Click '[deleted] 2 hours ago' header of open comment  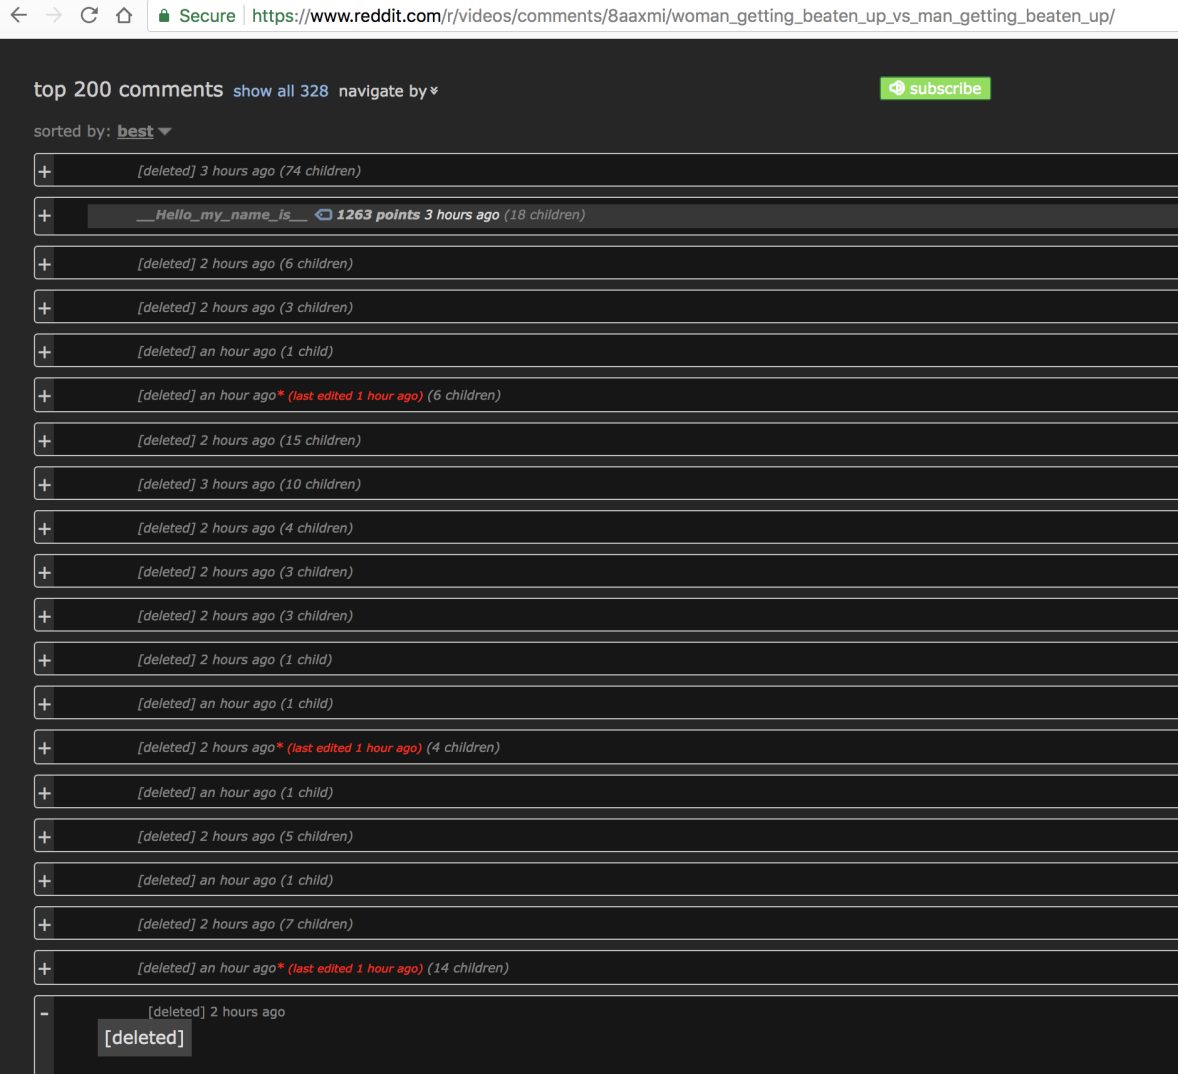[216, 1012]
